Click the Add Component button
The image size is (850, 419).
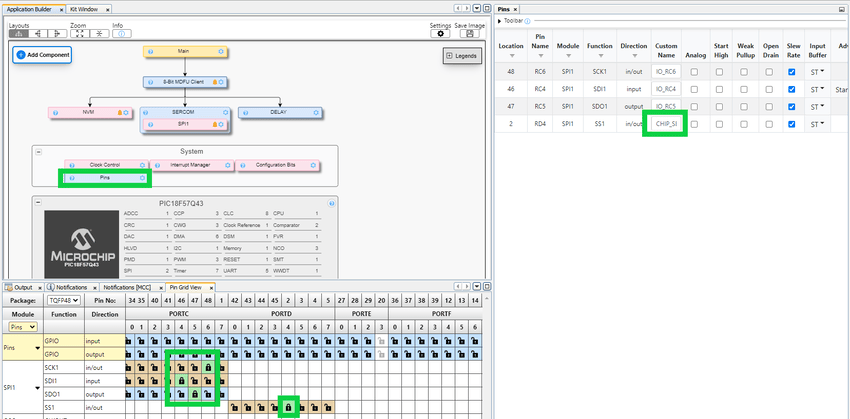coord(42,55)
